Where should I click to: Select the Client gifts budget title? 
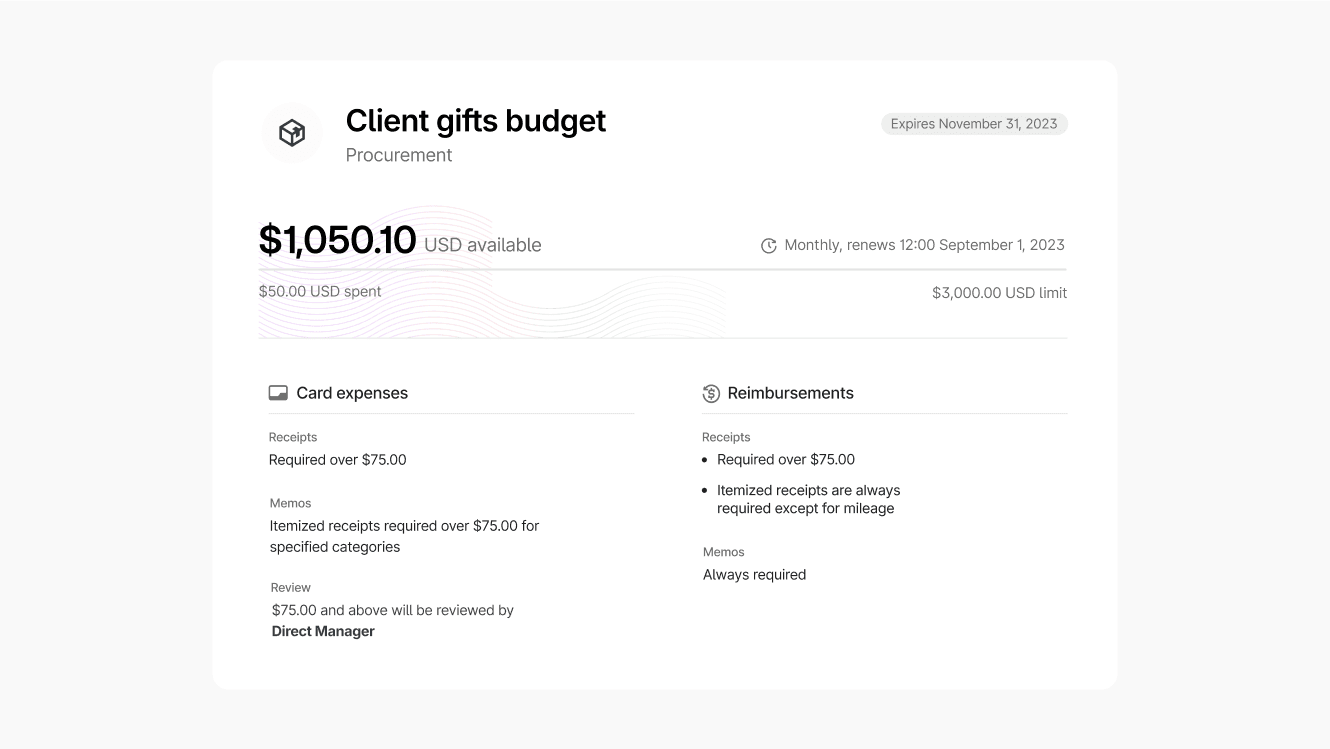coord(475,121)
